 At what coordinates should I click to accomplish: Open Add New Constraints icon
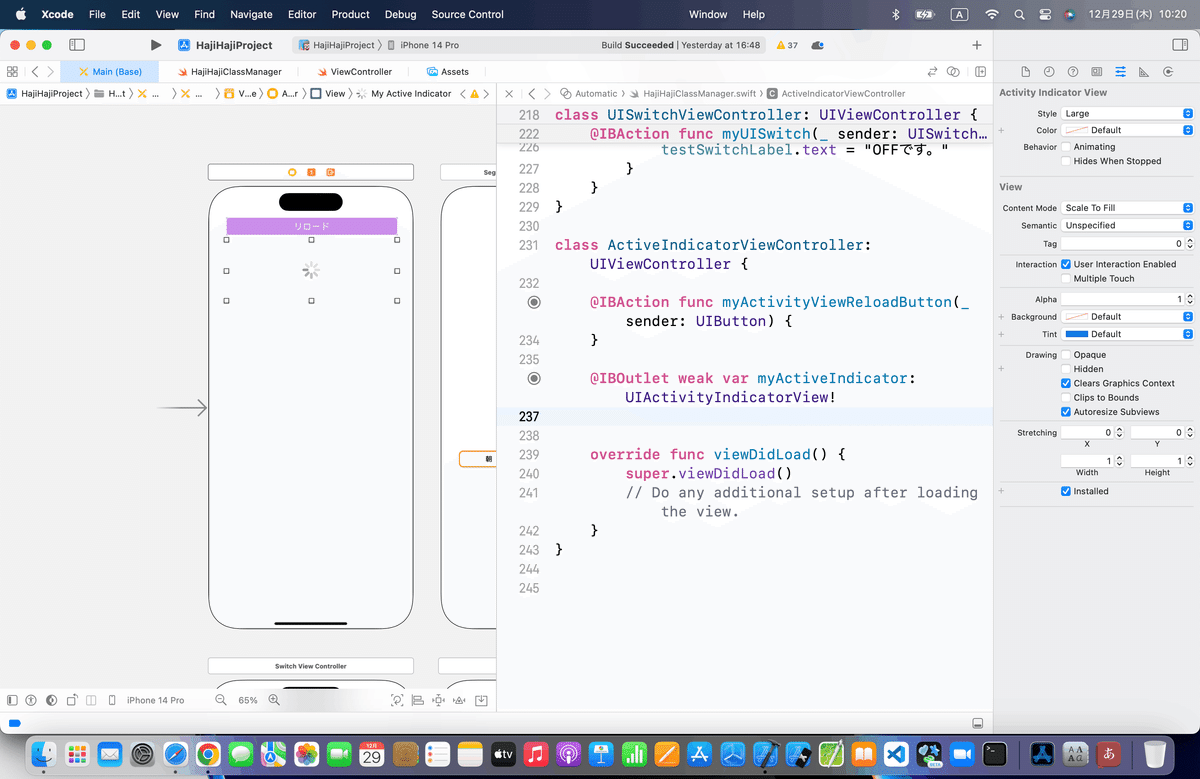[439, 701]
